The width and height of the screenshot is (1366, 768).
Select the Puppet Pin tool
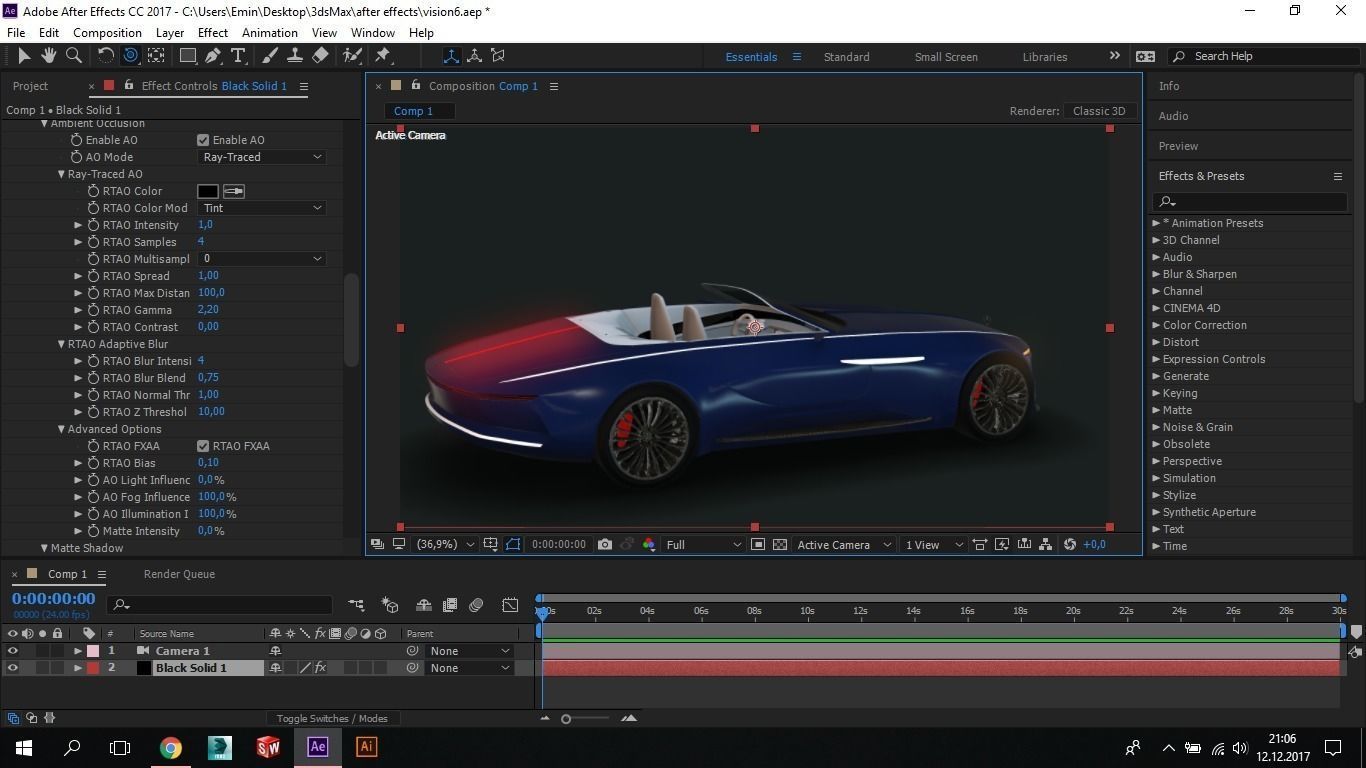383,56
